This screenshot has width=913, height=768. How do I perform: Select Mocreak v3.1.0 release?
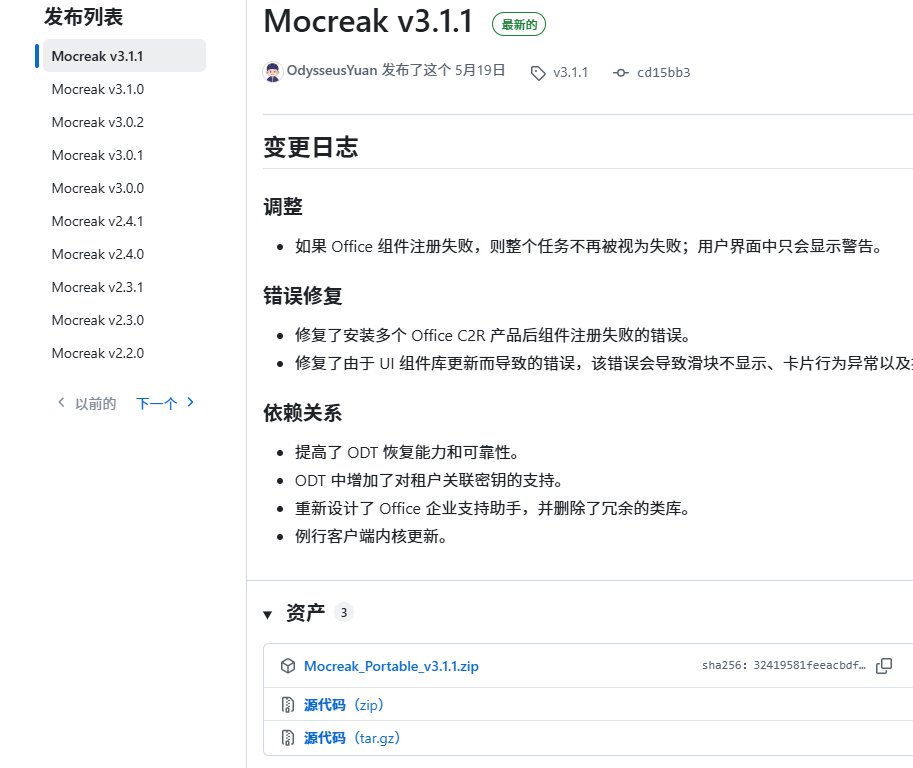(97, 89)
